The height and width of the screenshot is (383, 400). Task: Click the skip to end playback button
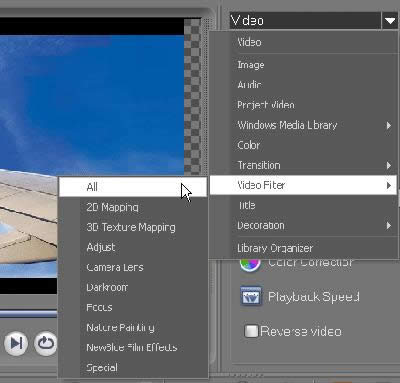(x=16, y=343)
